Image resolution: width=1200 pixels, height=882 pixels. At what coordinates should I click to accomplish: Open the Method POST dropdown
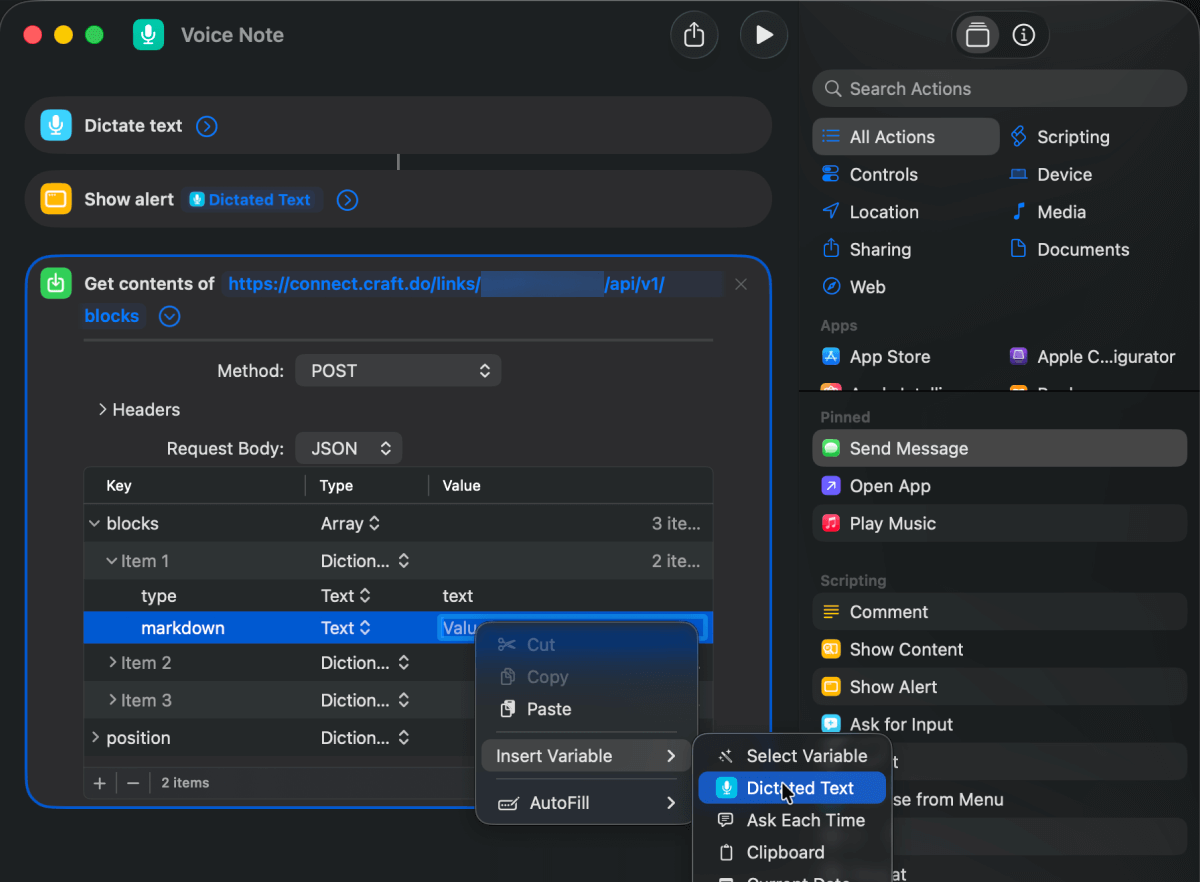tap(398, 370)
